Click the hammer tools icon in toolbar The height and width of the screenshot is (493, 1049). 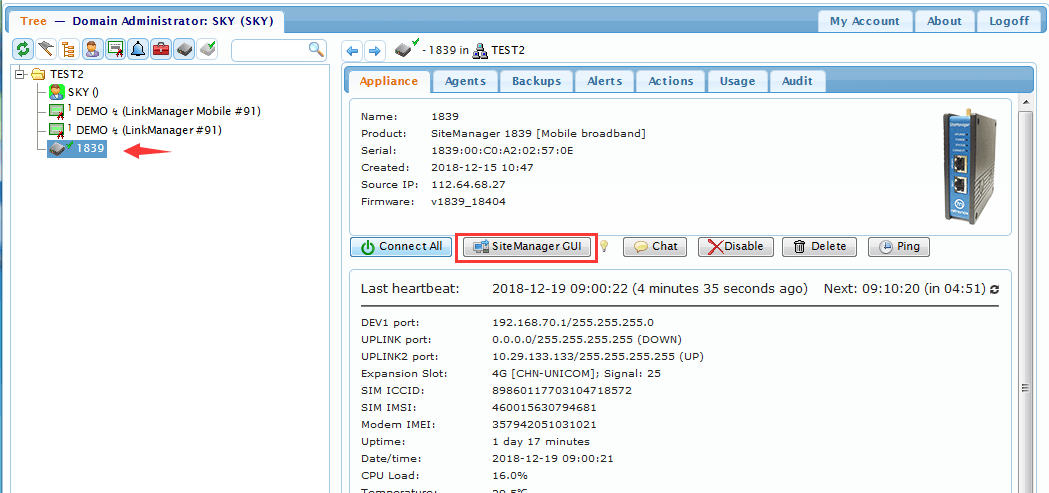click(46, 49)
